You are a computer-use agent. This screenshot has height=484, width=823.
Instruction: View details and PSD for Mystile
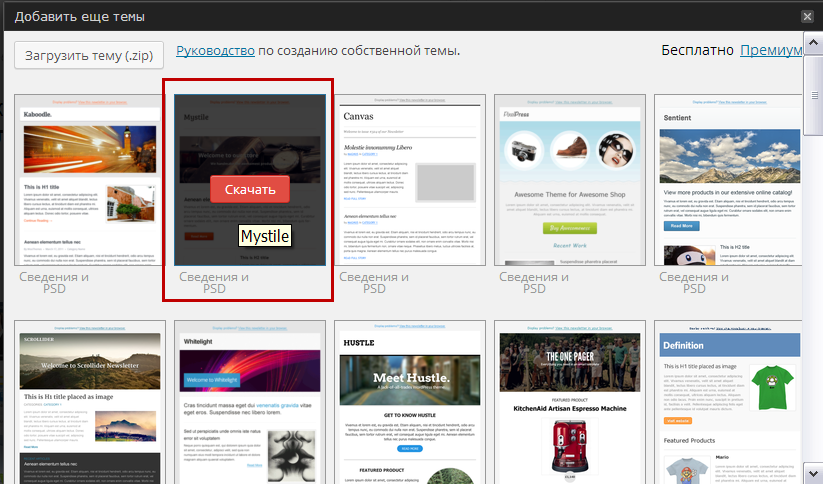tap(214, 282)
